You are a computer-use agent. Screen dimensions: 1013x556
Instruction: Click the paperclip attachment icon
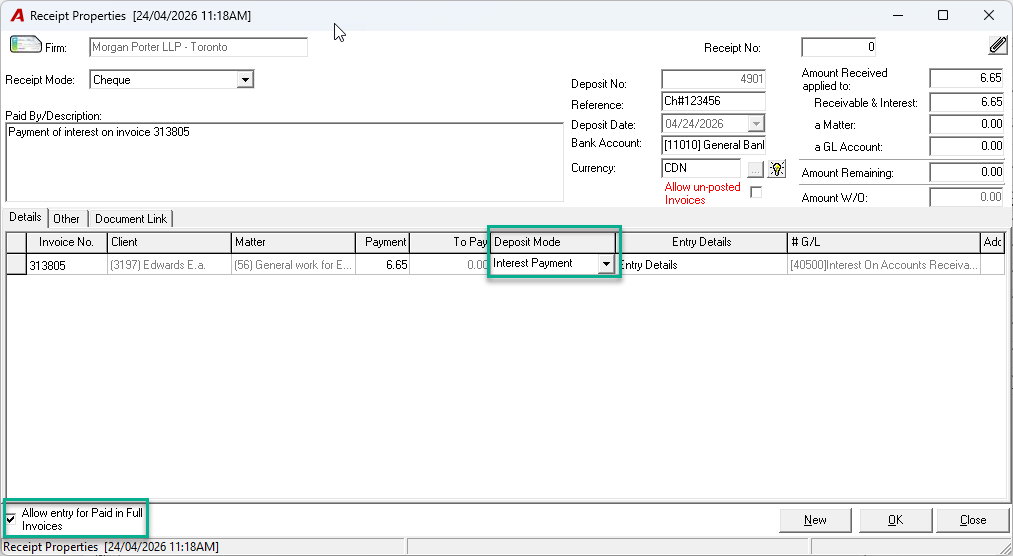pos(998,45)
